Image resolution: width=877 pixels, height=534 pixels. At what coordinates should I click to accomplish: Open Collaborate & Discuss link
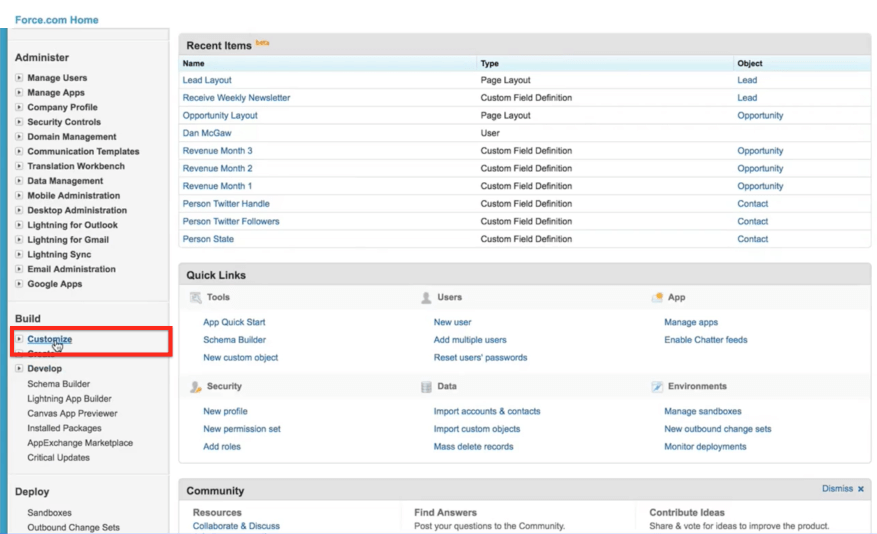click(236, 526)
